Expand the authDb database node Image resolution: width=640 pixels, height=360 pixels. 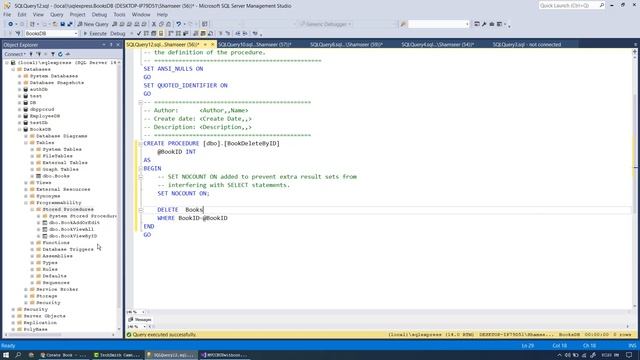pyautogui.click(x=20, y=89)
